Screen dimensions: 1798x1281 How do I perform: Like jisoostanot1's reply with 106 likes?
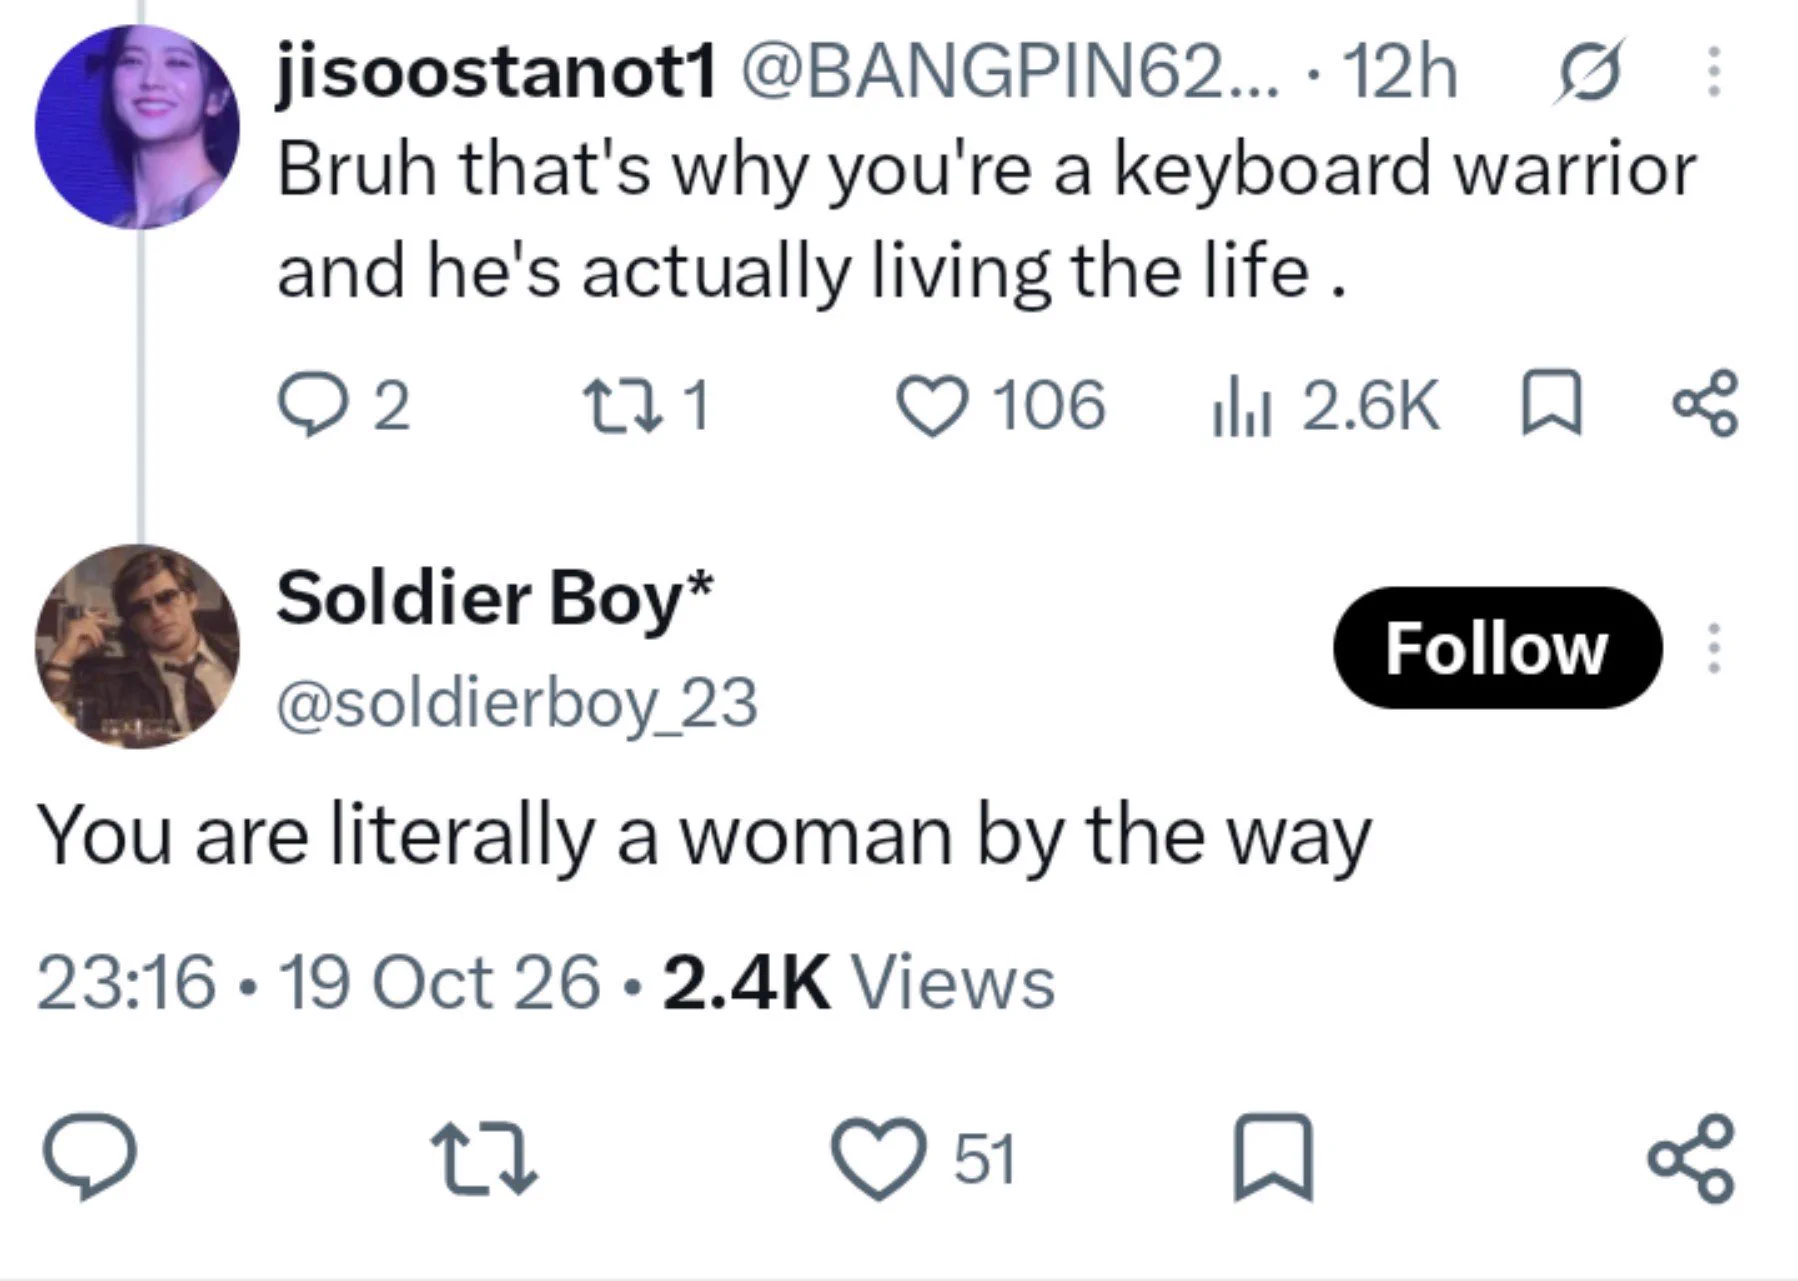[1000, 405]
